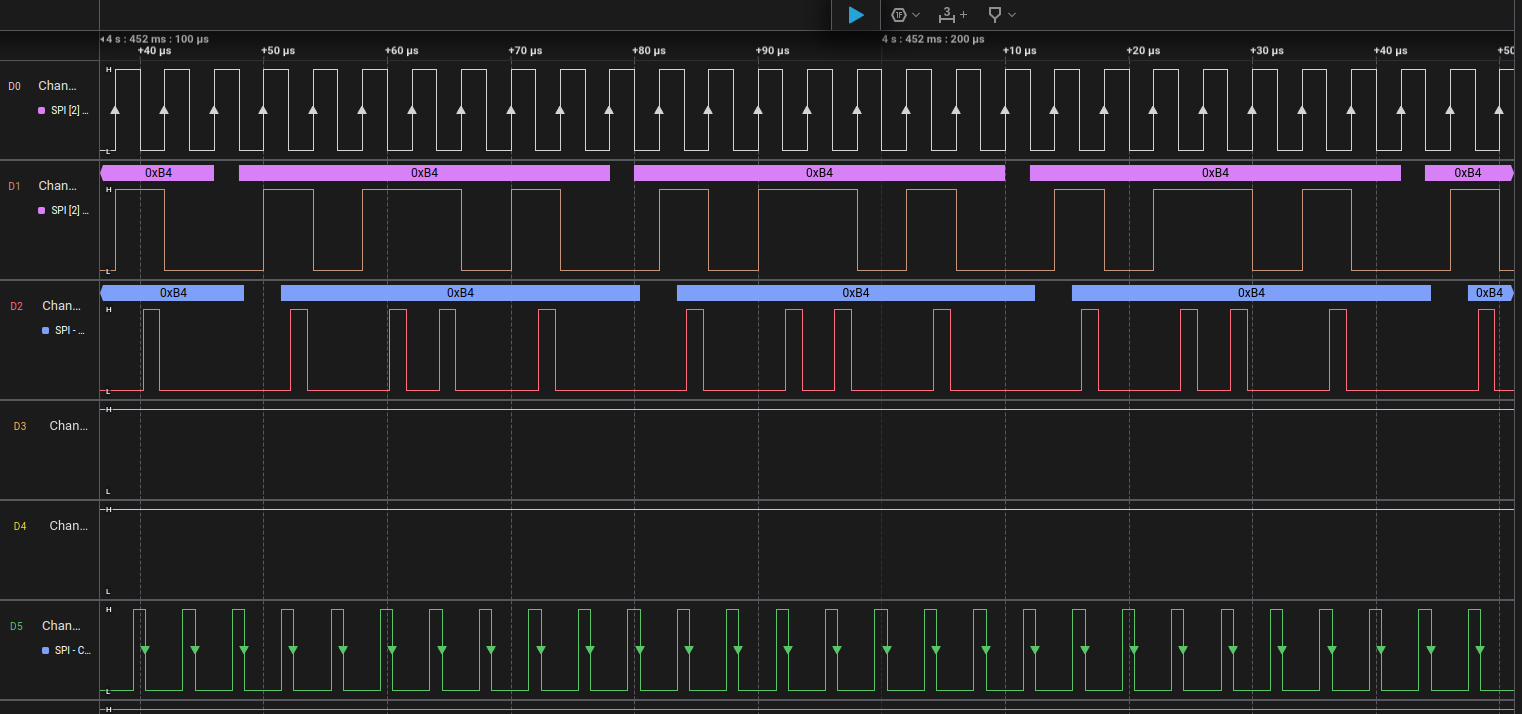The height and width of the screenshot is (714, 1522).
Task: Select the D0 channel label
Action: tap(14, 86)
